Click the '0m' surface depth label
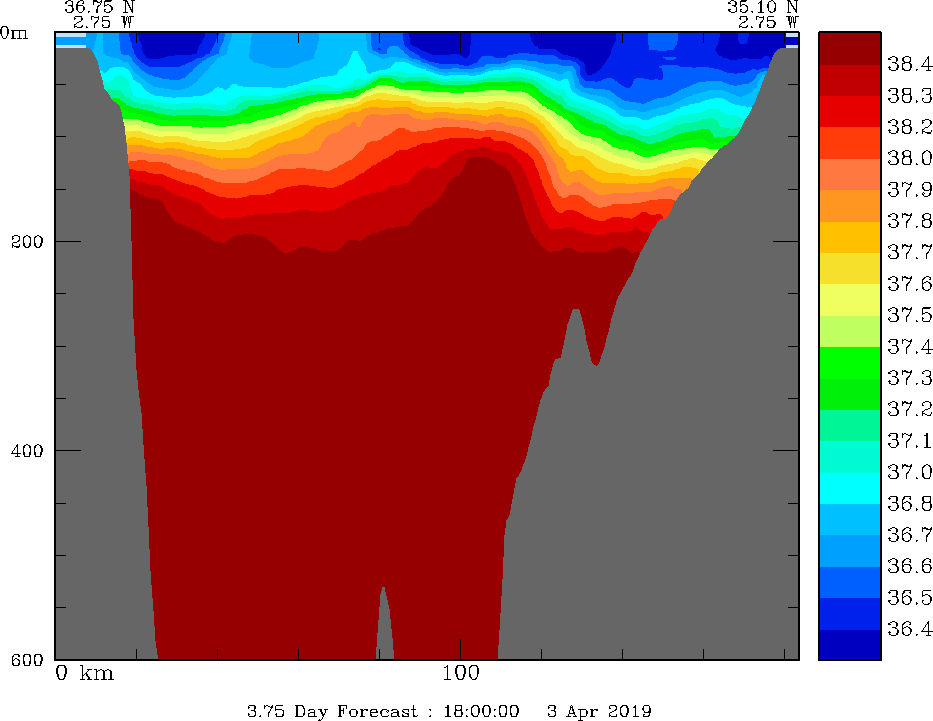933x721 pixels. click(14, 32)
